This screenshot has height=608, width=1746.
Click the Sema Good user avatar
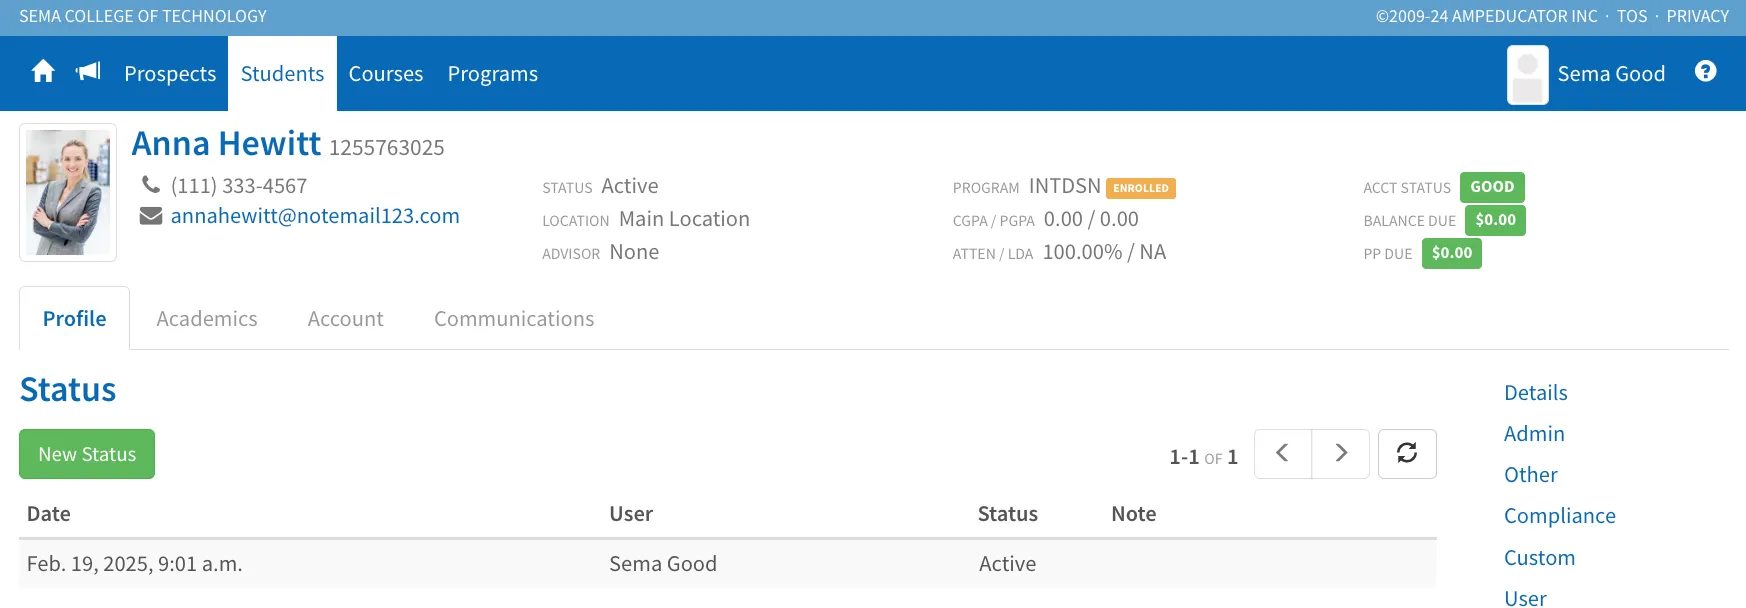point(1528,74)
